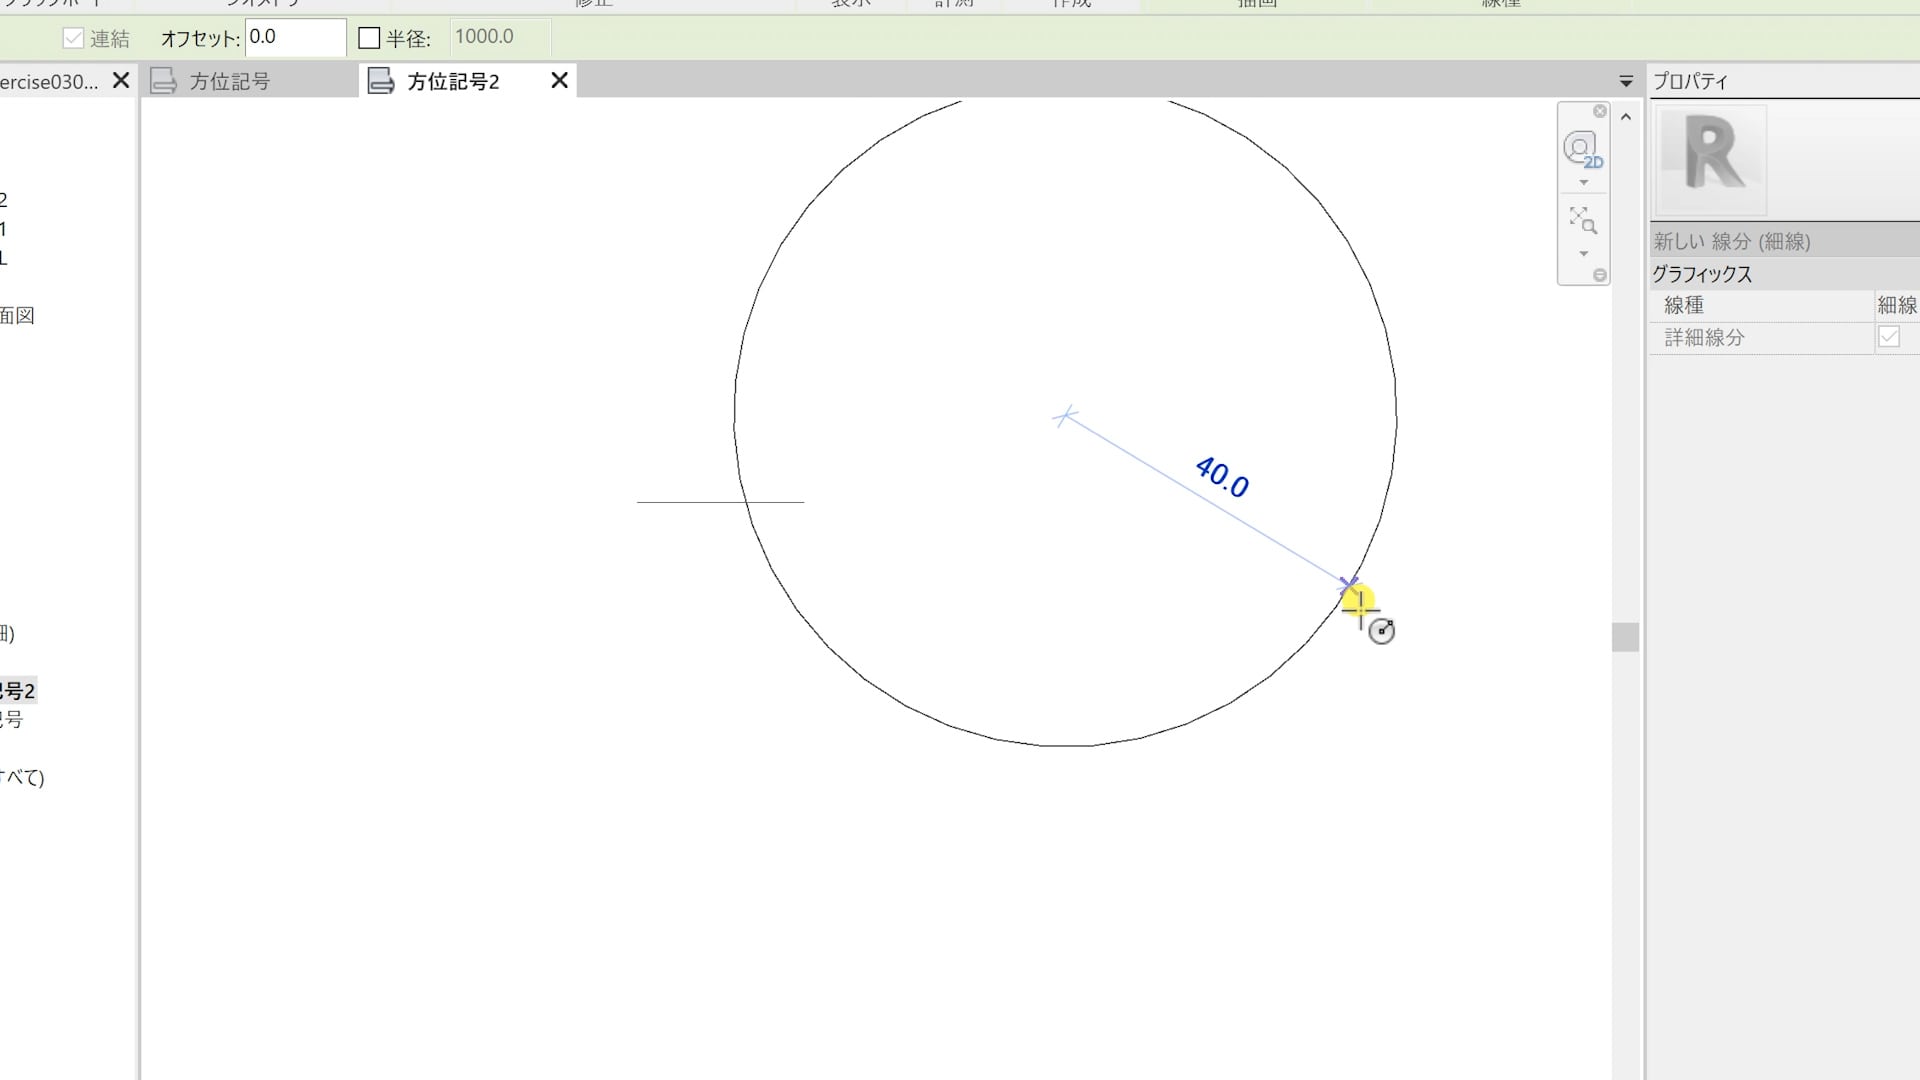Toggle the 連結 chain checkbox
Image resolution: width=1920 pixels, height=1080 pixels.
tap(73, 38)
